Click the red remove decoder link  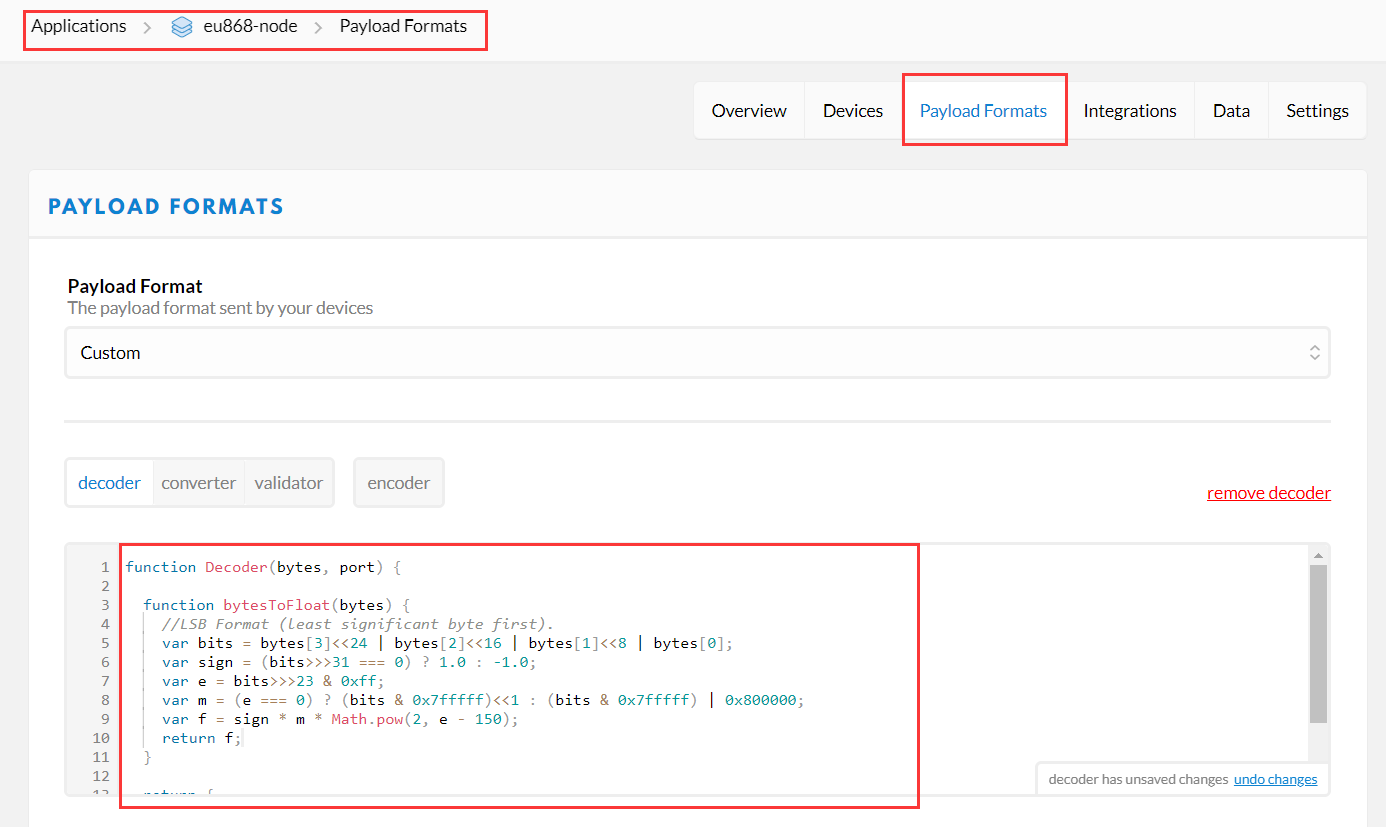[x=1268, y=493]
